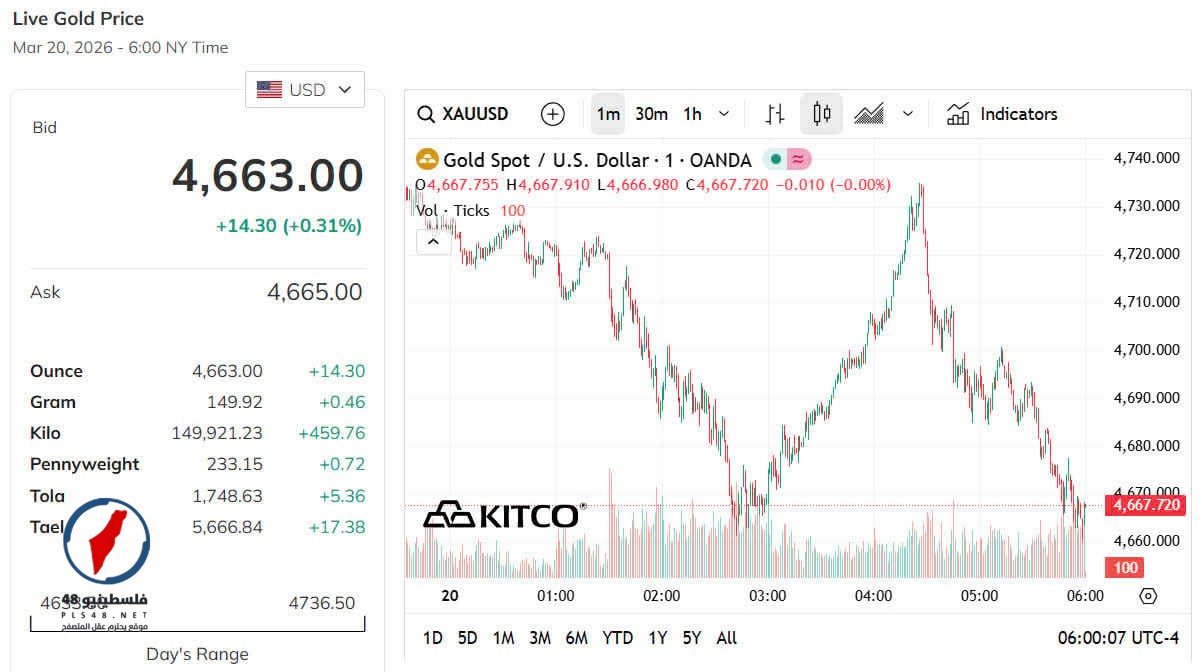Select the bars chart style icon
The height and width of the screenshot is (672, 1202).
775,114
